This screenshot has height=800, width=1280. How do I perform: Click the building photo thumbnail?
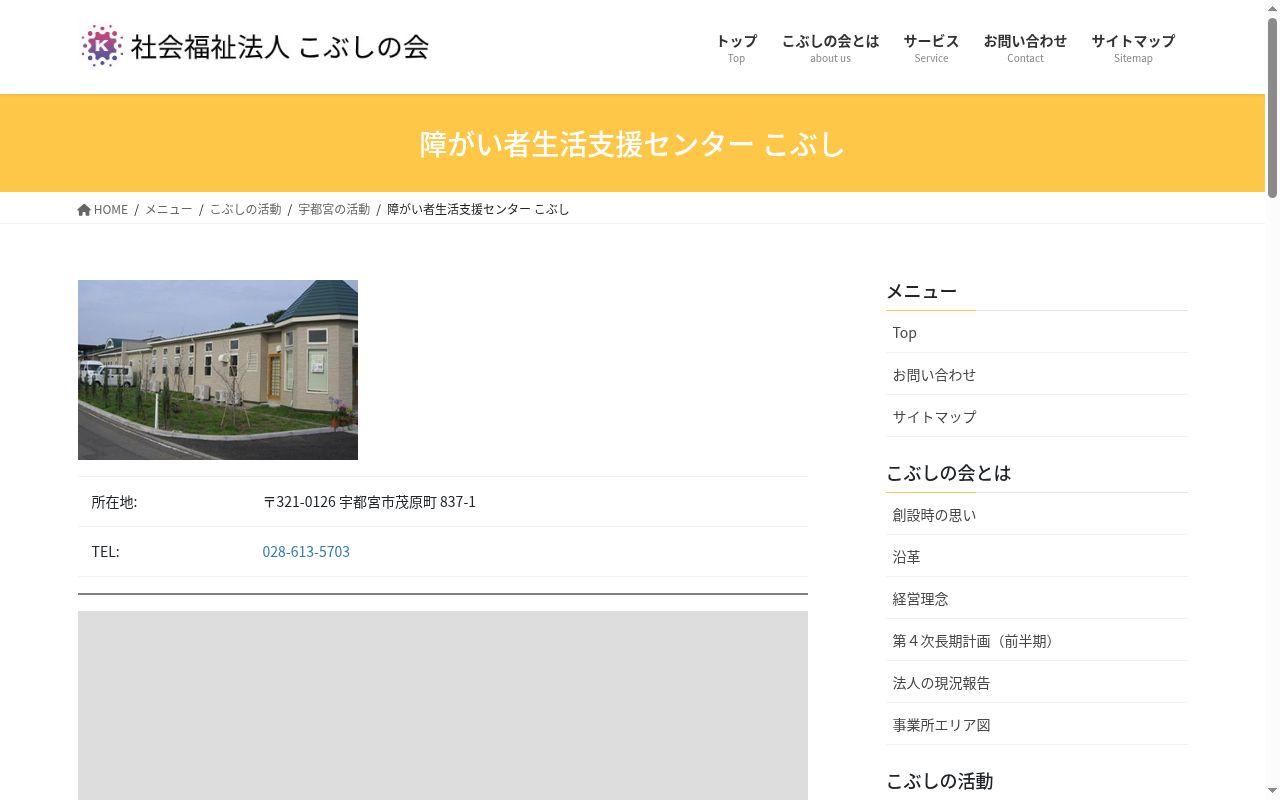218,370
